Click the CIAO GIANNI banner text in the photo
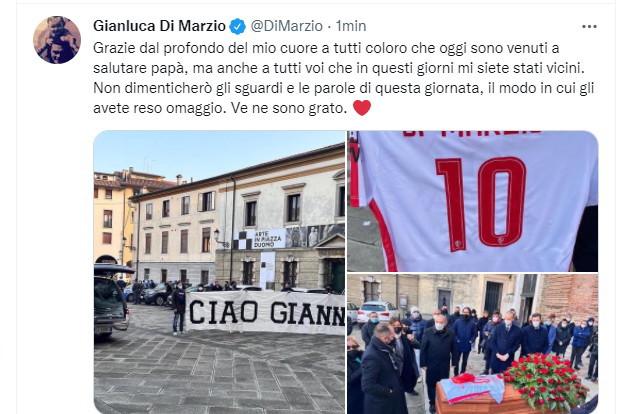The width and height of the screenshot is (624, 414). tap(266, 312)
